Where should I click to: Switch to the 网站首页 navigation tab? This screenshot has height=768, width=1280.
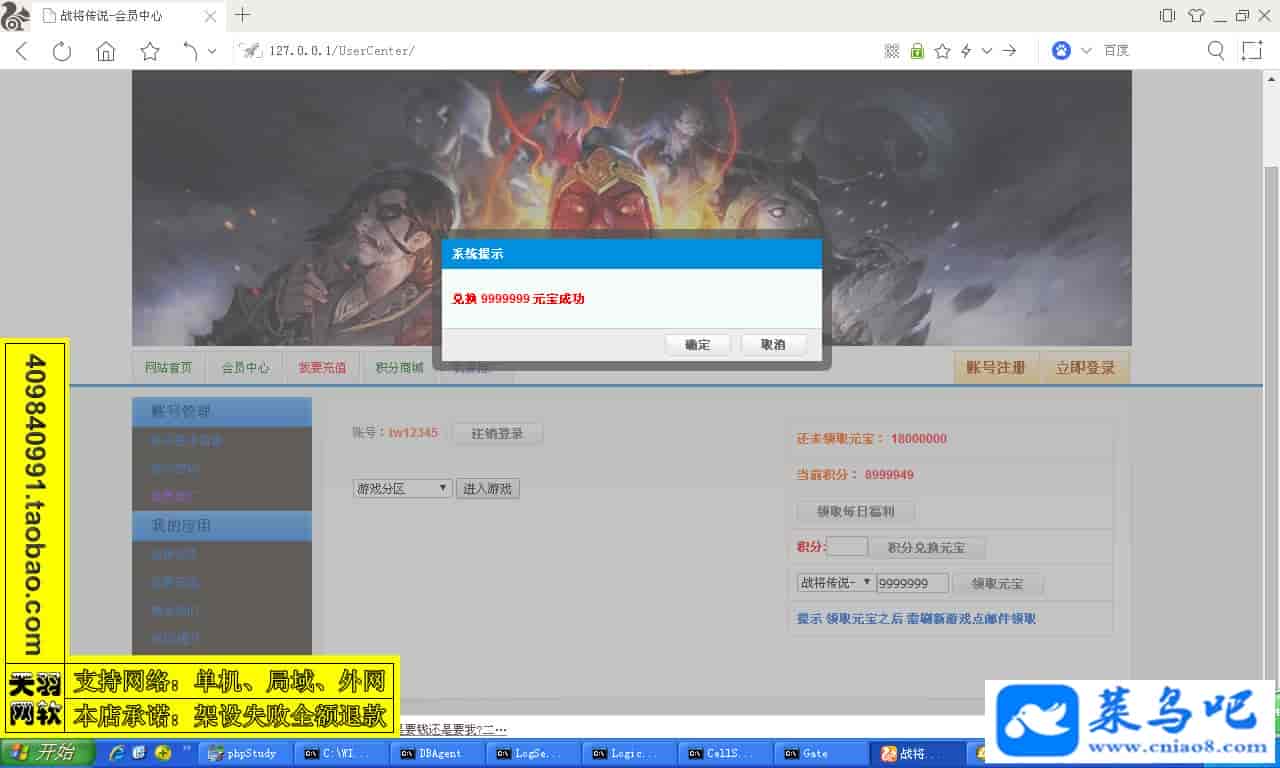[x=168, y=368]
